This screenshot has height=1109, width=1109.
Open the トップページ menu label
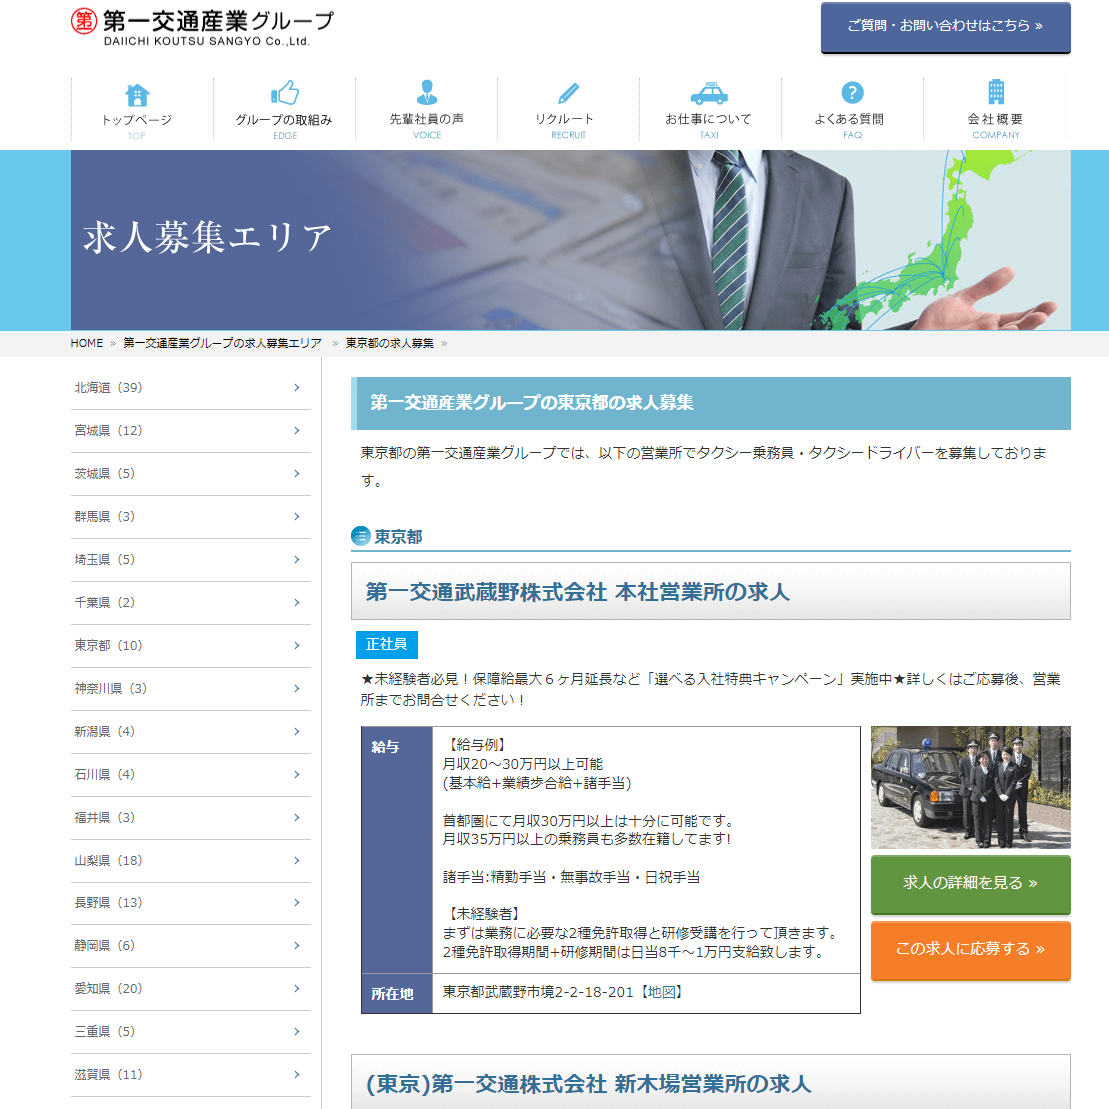click(137, 120)
